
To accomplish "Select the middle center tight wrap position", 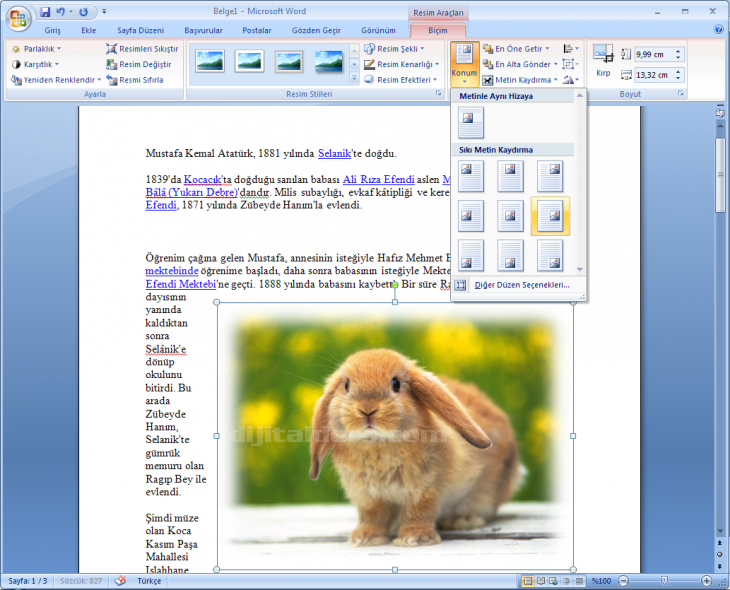I will [510, 216].
